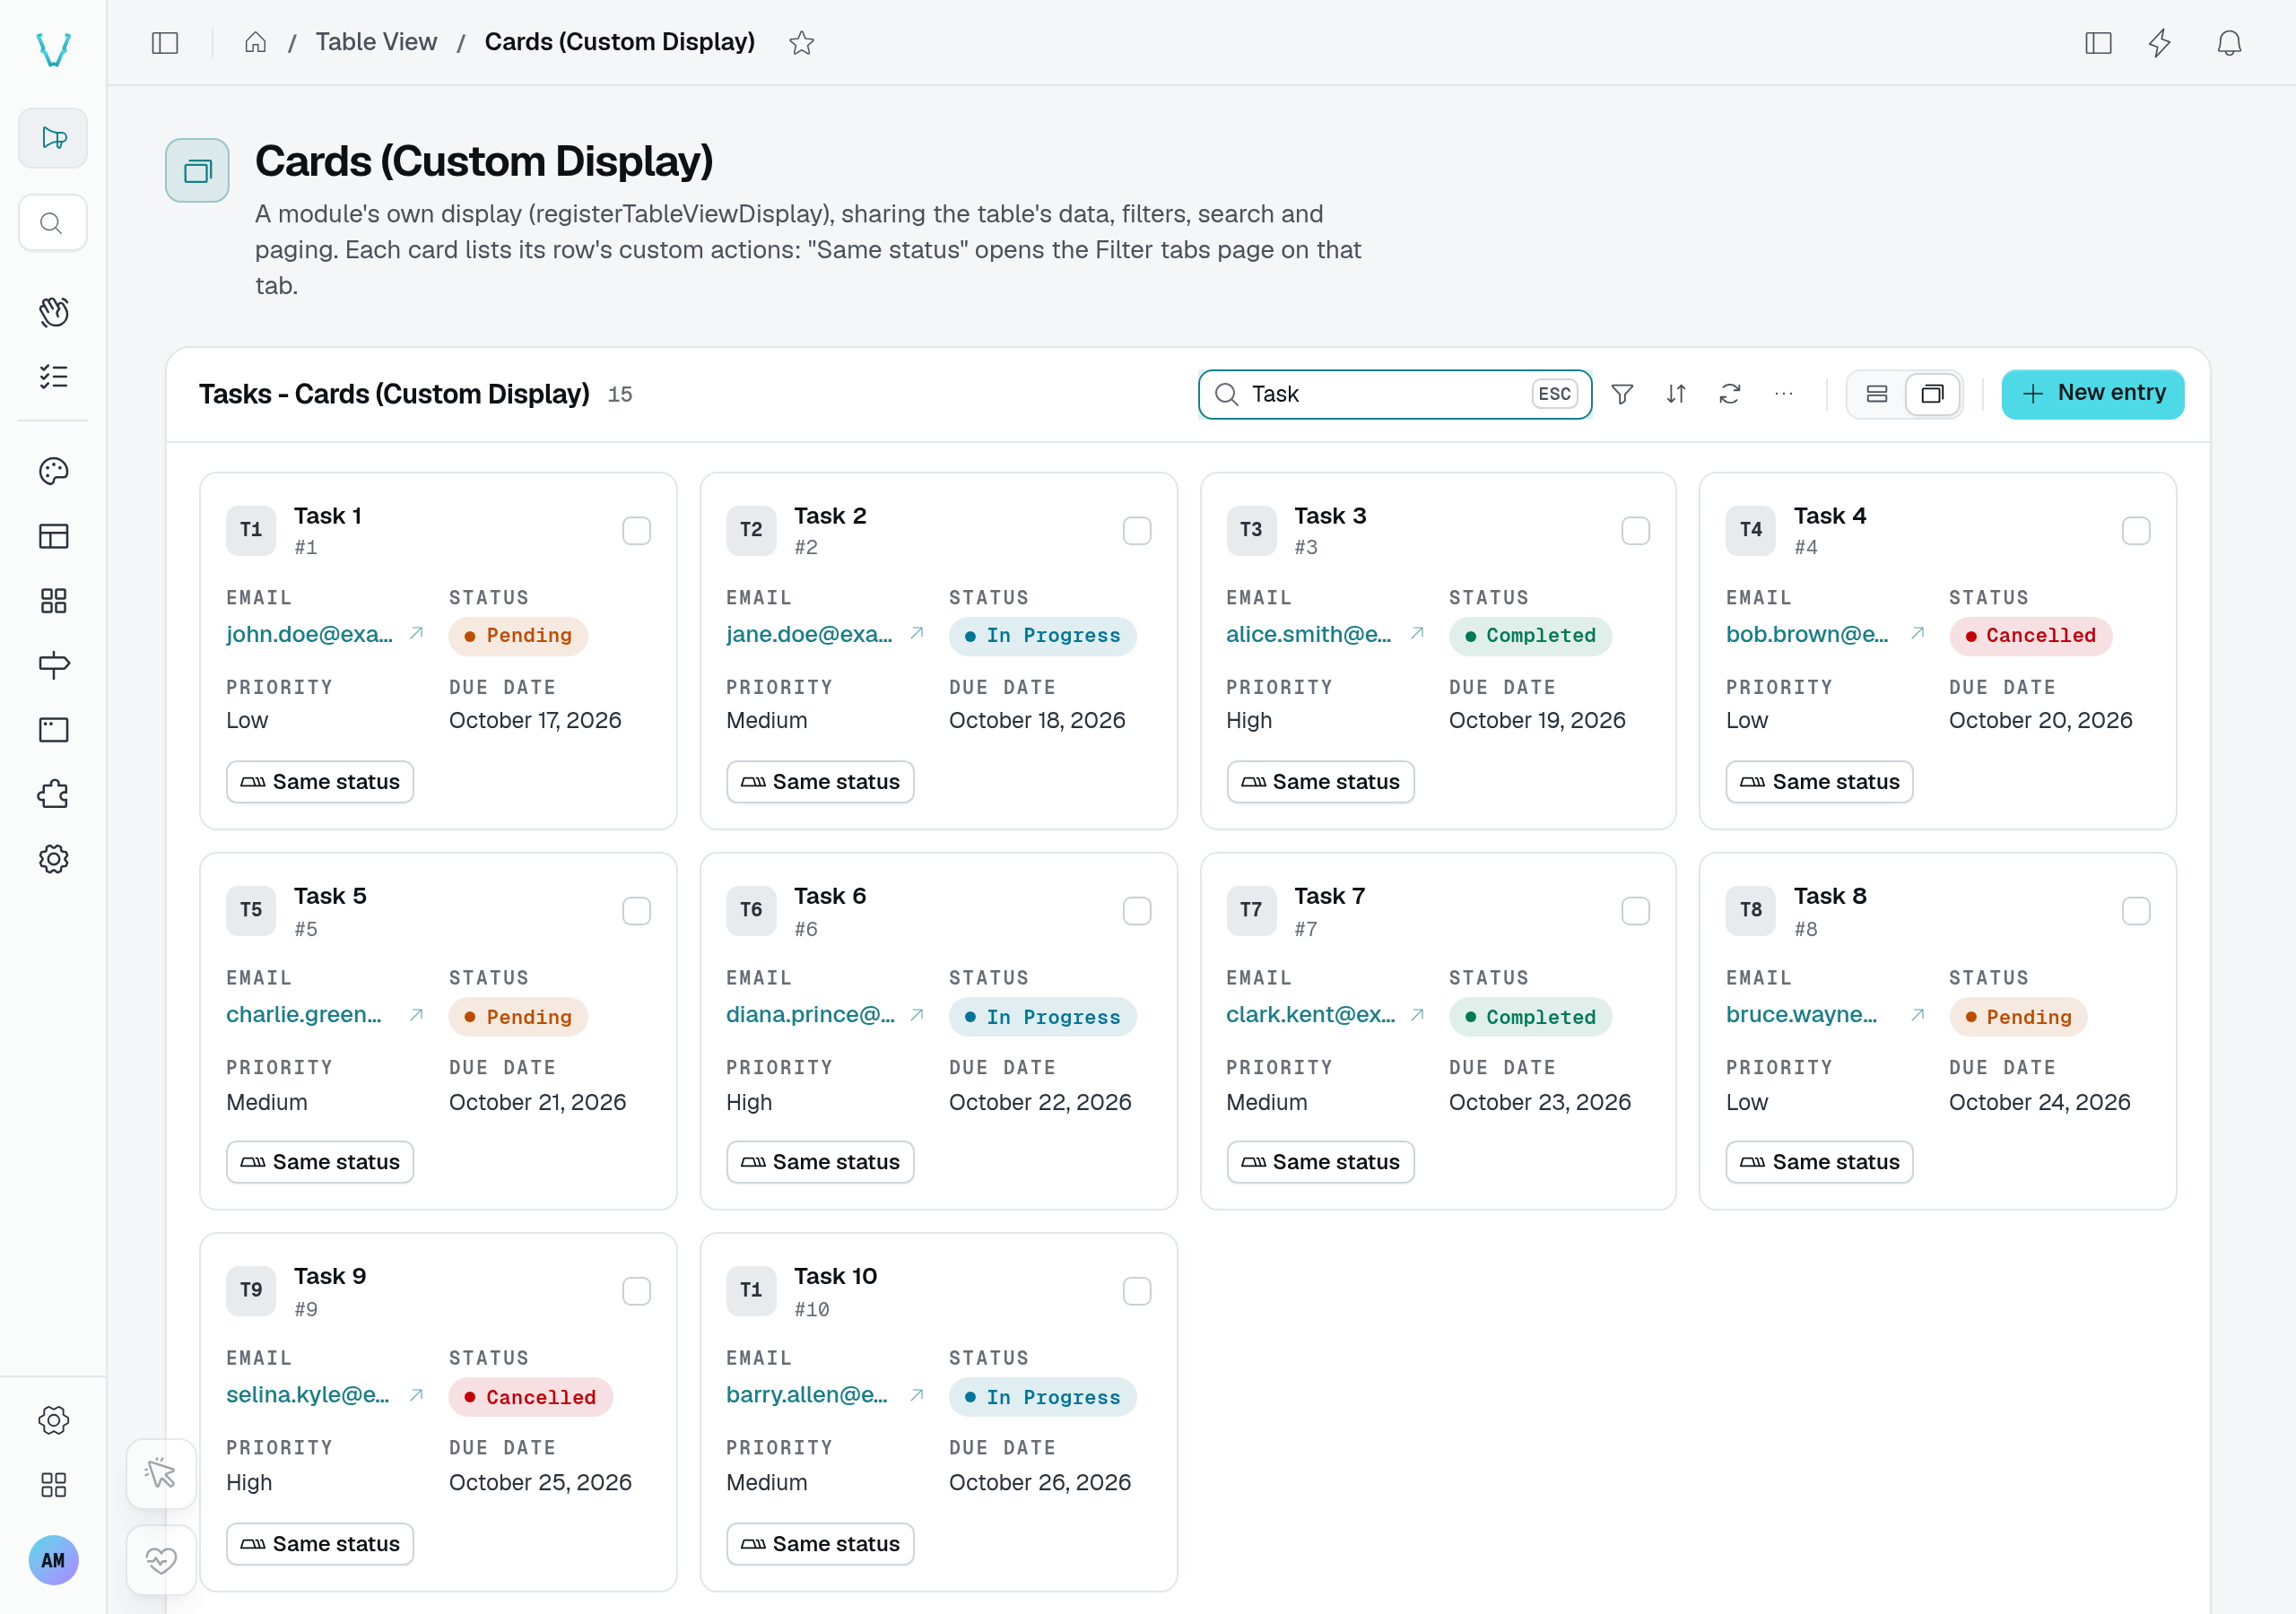Viewport: 2296px width, 1614px height.
Task: Click Same status on Task 9
Action: click(x=320, y=1544)
